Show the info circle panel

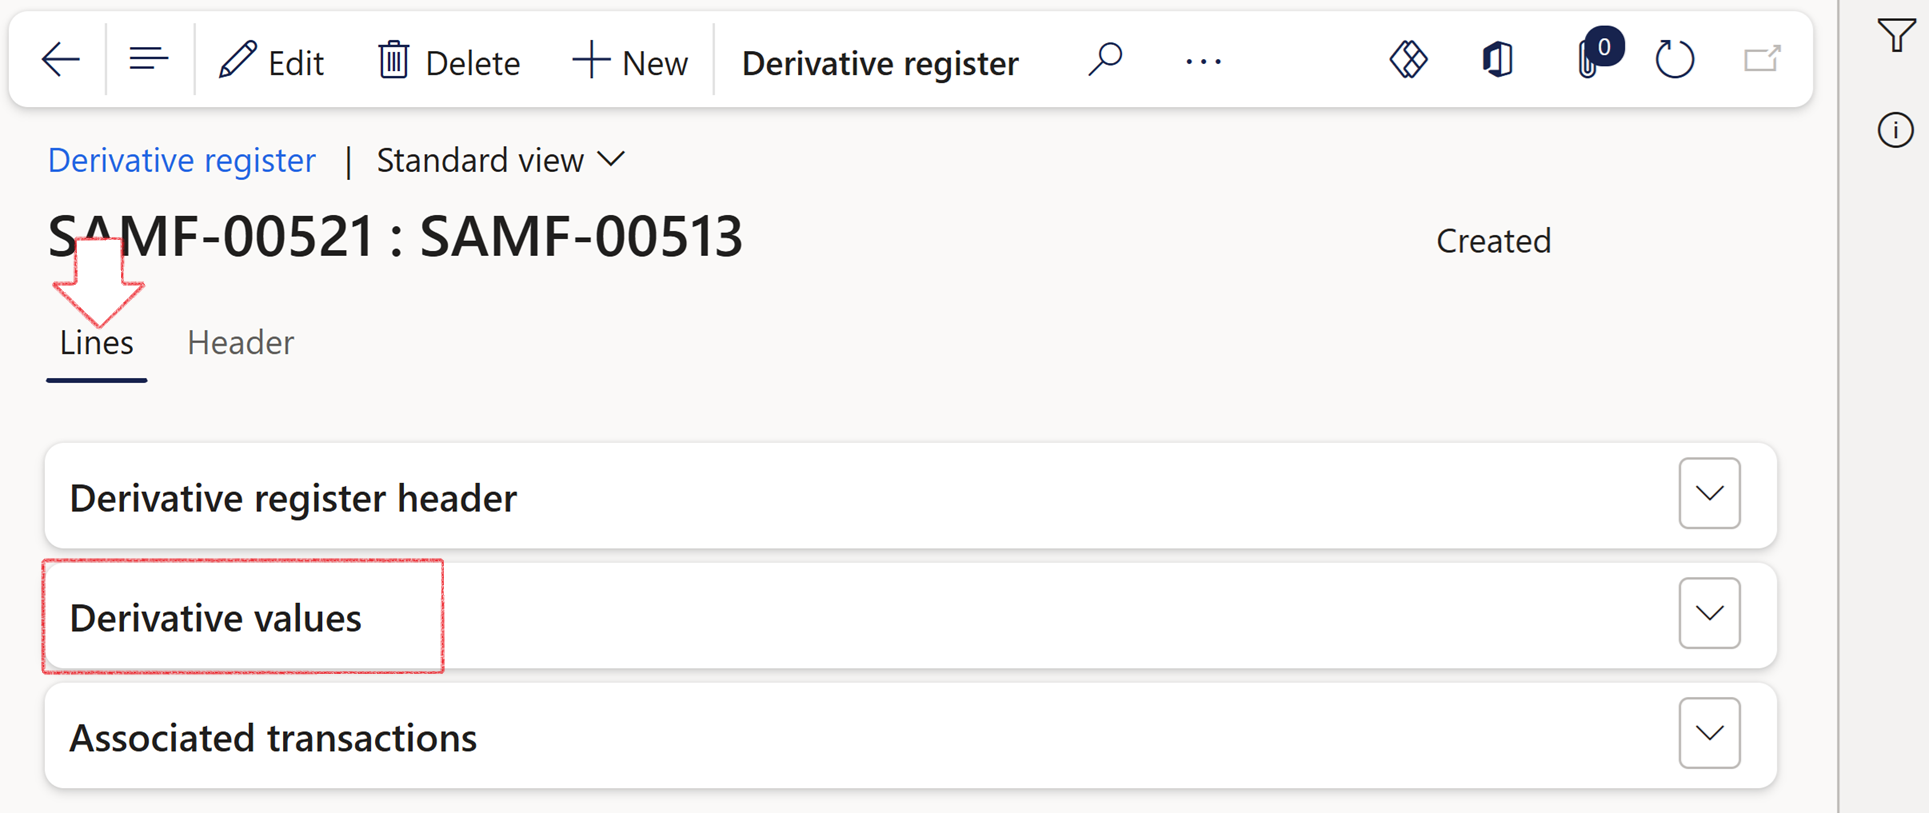1895,130
